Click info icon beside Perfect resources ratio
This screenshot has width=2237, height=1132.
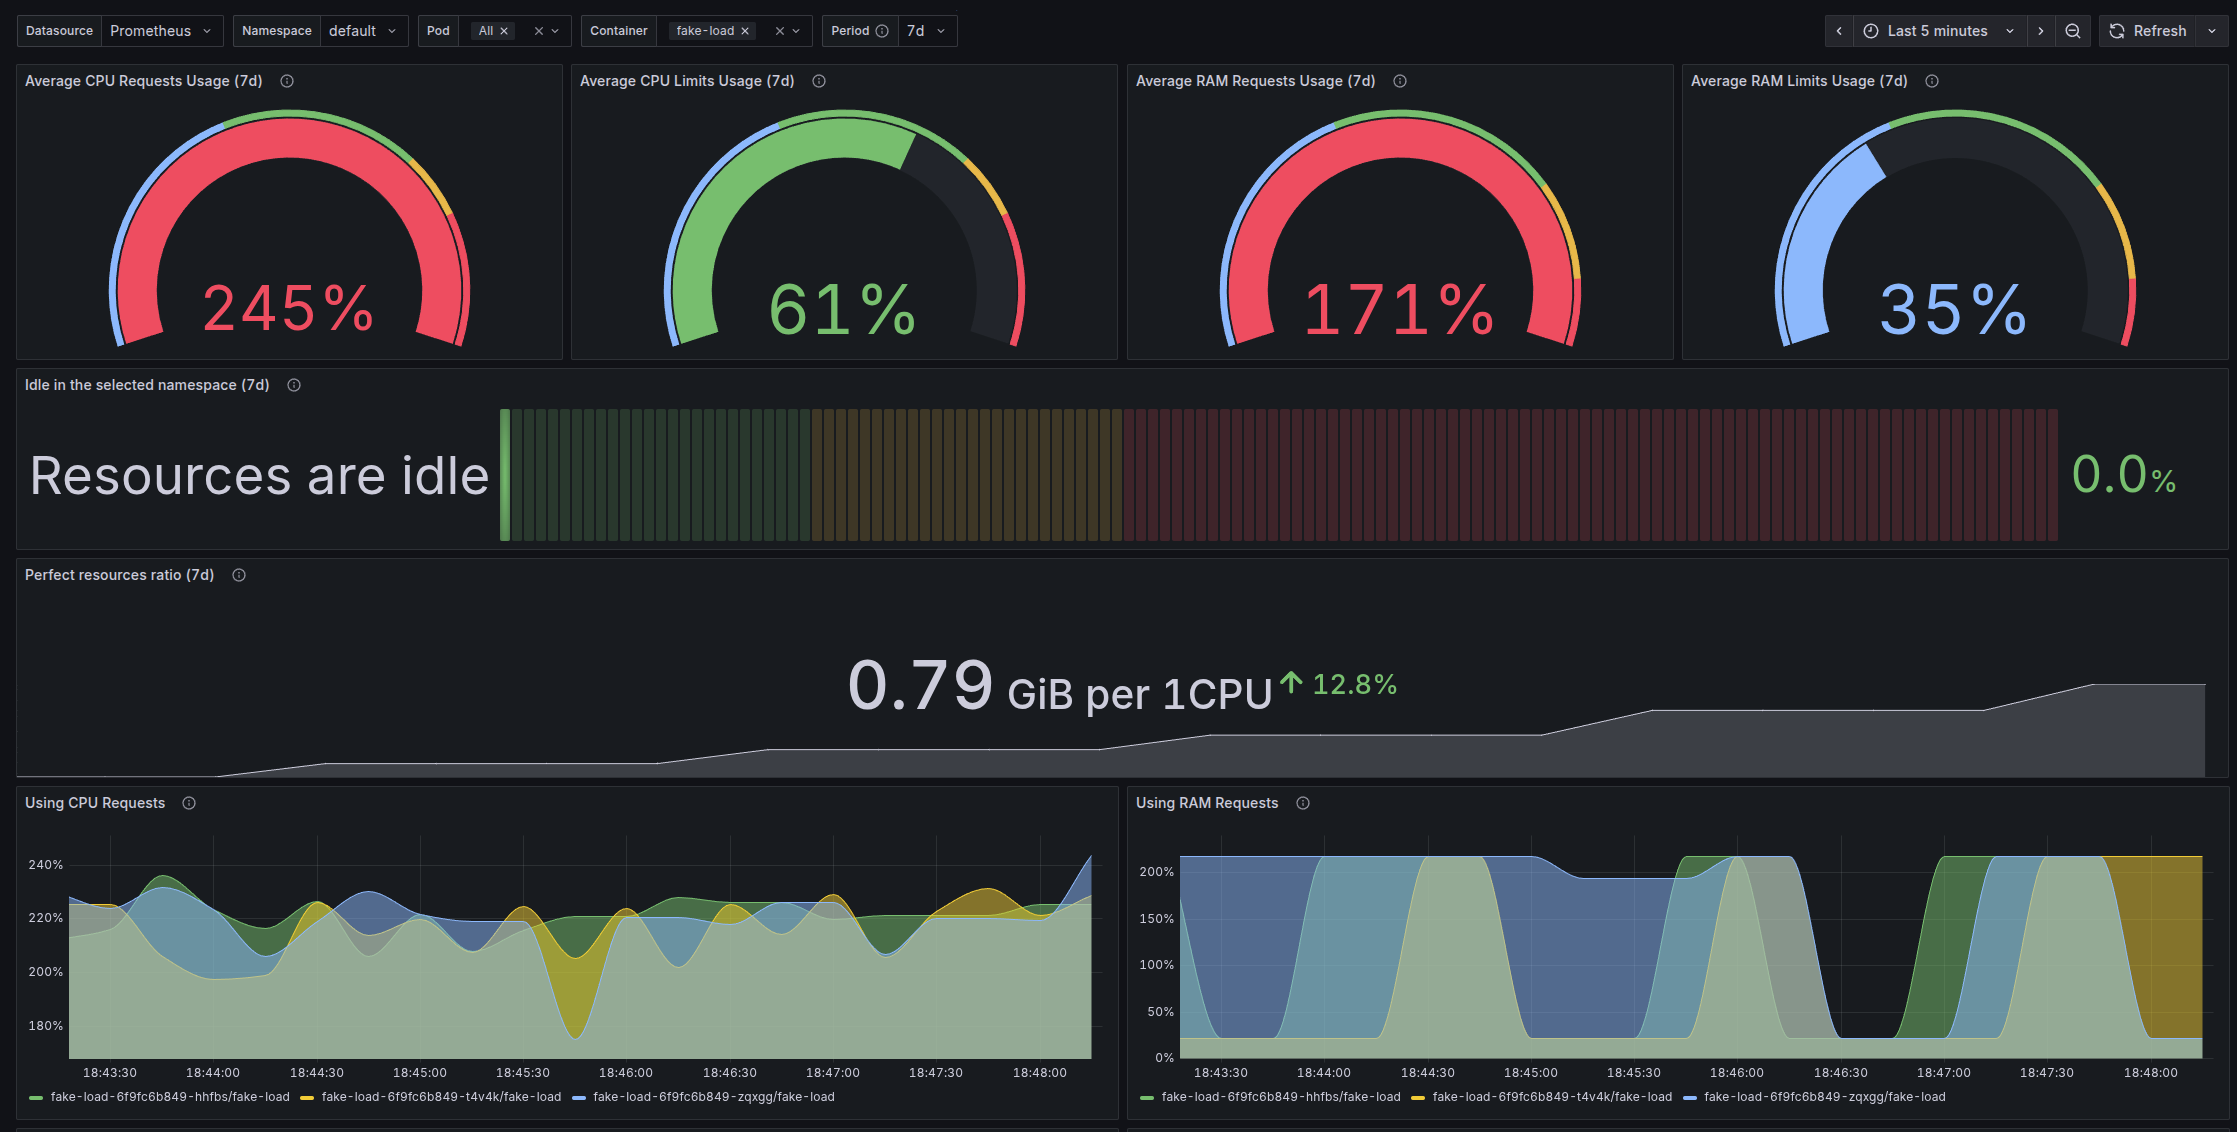tap(239, 575)
